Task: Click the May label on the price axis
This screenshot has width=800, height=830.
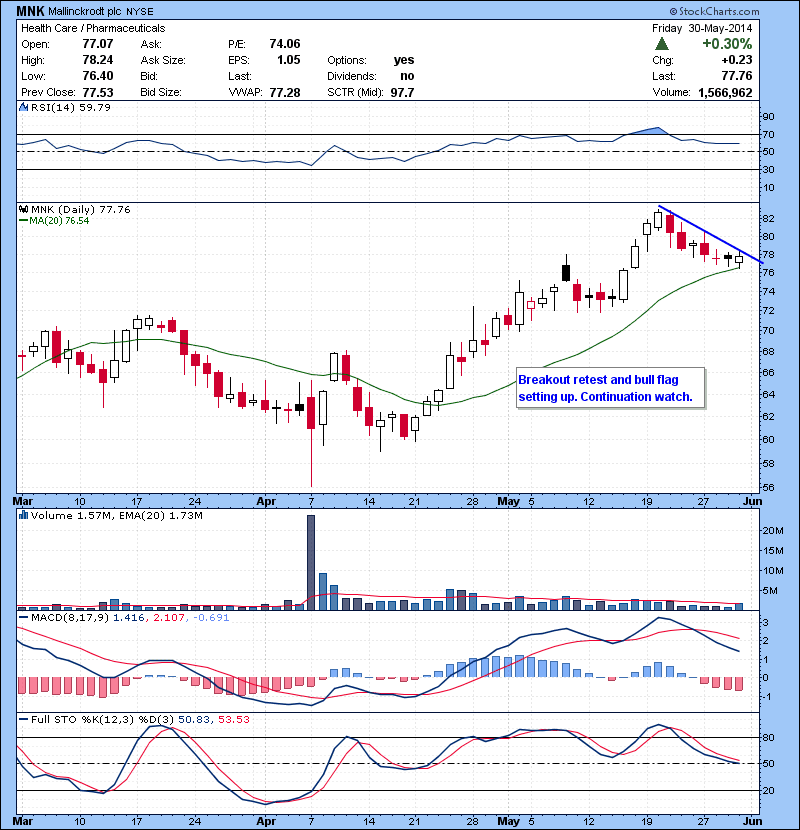Action: [511, 499]
